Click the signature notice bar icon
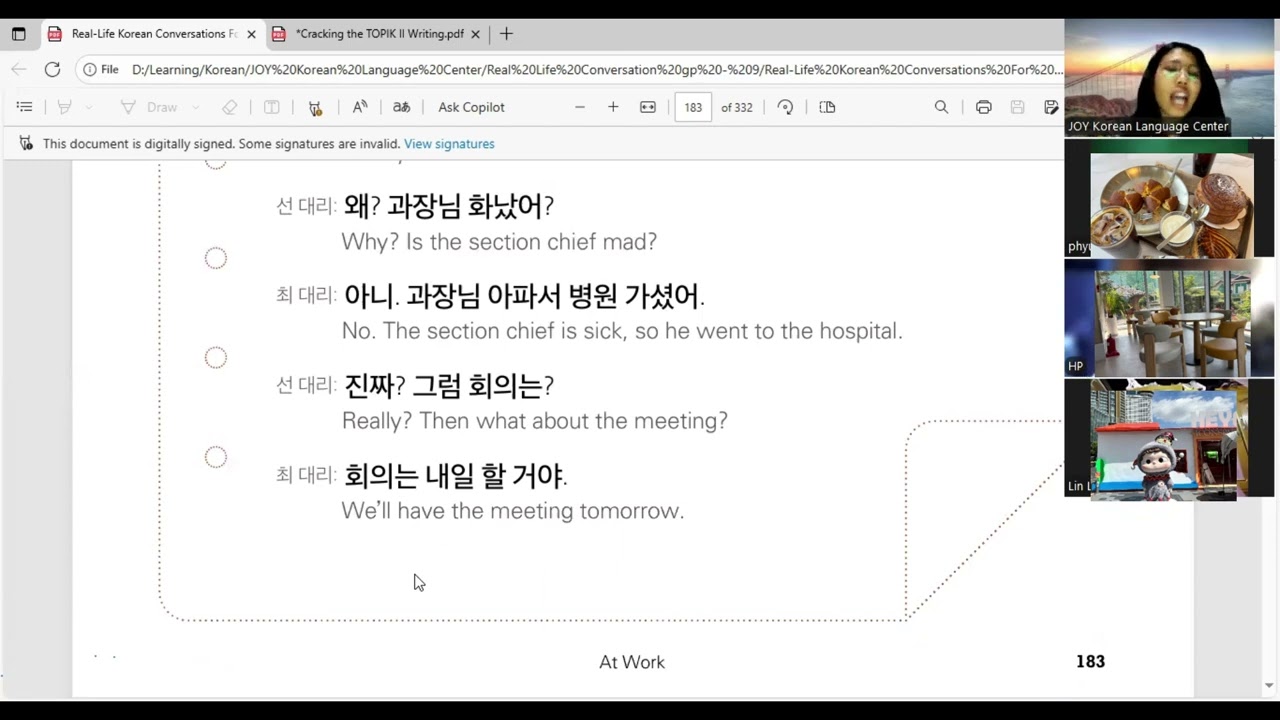Screen dimensions: 1280x720 [26, 144]
